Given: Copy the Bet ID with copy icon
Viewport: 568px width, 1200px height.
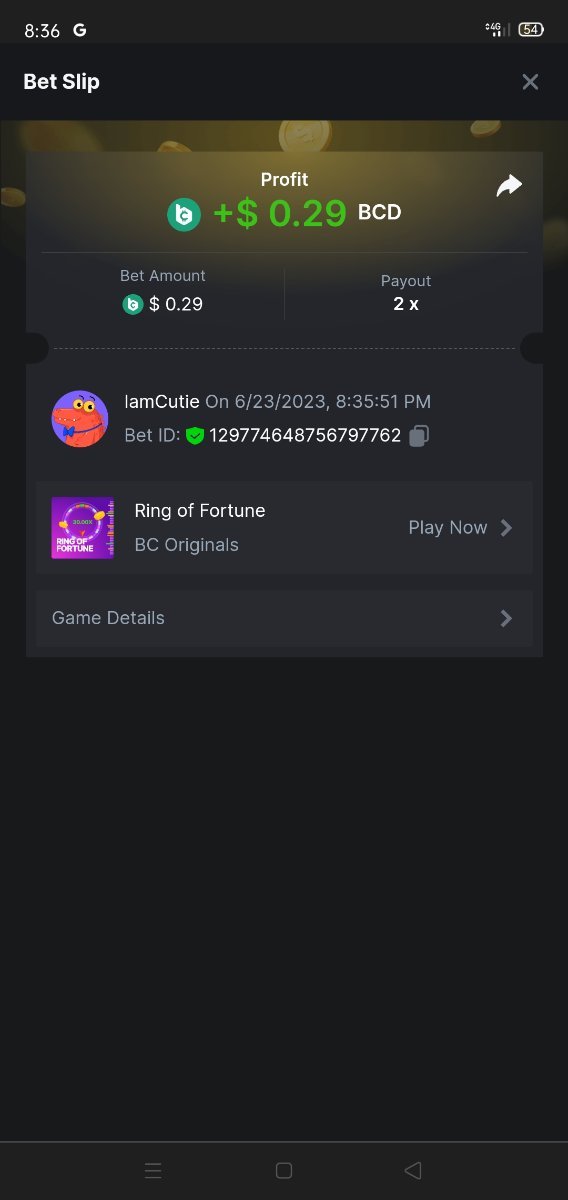Looking at the screenshot, I should (x=420, y=435).
